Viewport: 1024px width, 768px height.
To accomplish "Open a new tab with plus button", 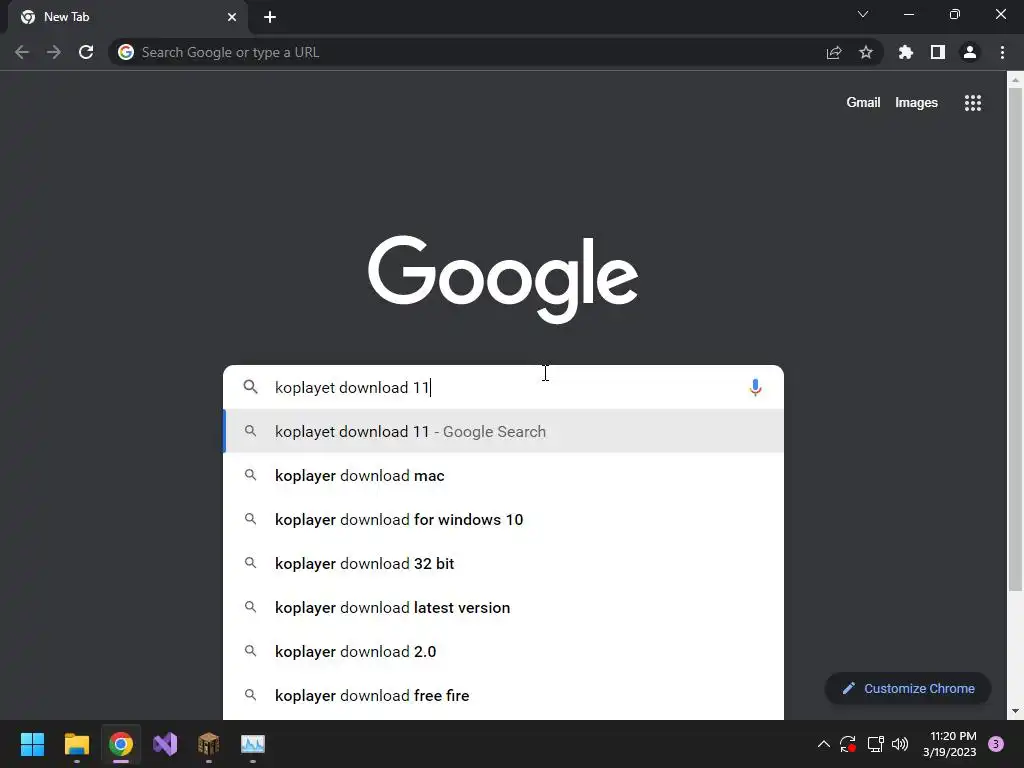I will point(270,17).
